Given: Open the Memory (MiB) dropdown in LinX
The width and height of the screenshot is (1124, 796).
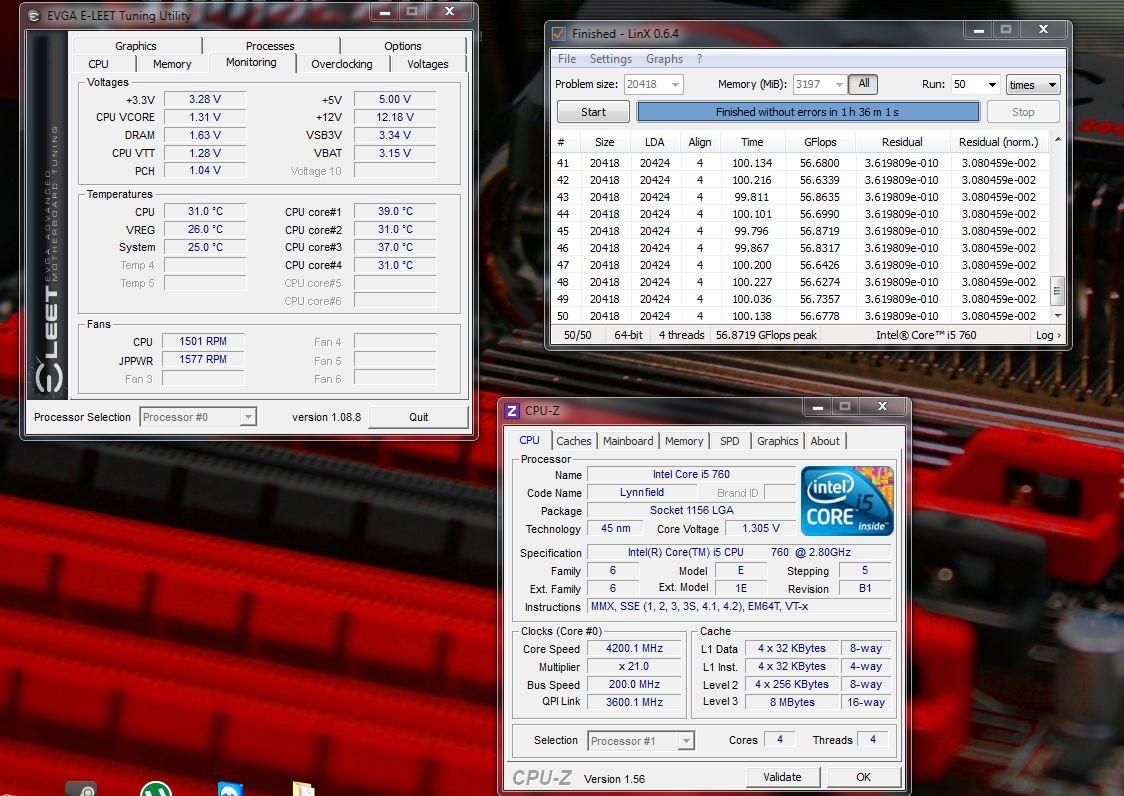Looking at the screenshot, I should [x=839, y=85].
